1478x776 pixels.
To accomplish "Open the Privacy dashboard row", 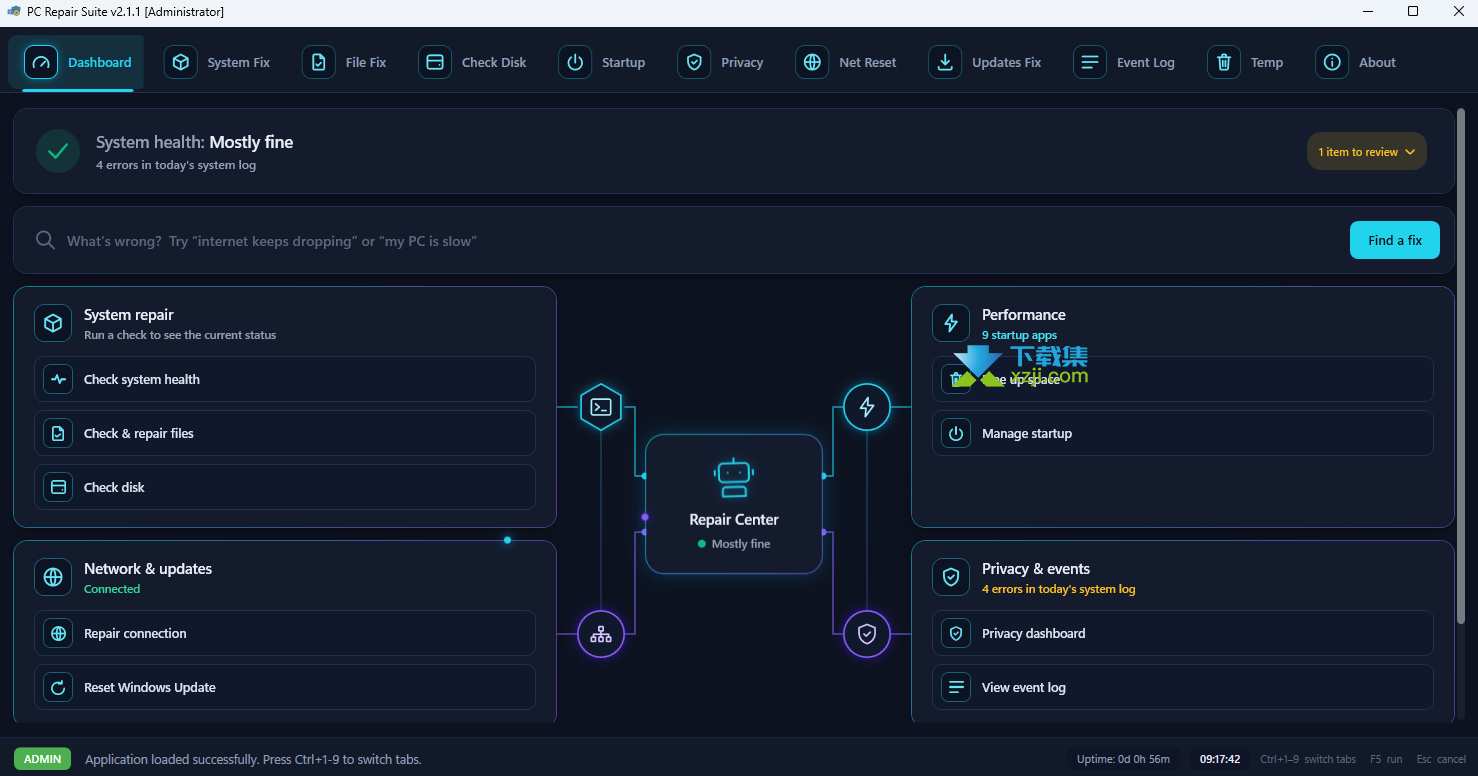I will click(x=1183, y=633).
